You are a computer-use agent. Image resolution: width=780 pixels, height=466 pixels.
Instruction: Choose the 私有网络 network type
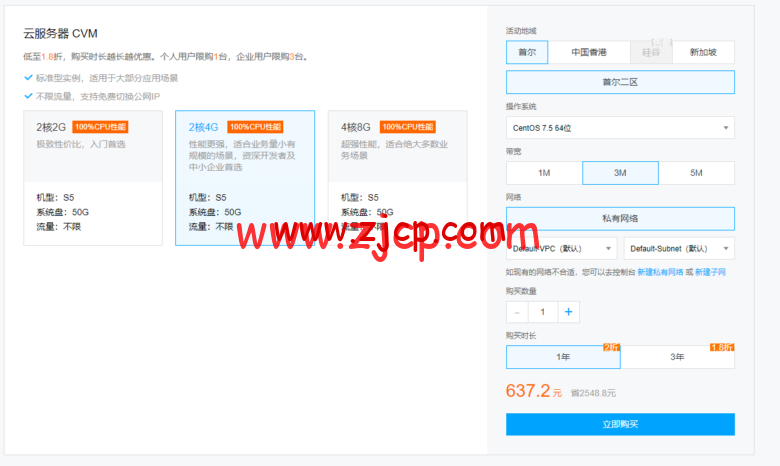[x=620, y=218]
